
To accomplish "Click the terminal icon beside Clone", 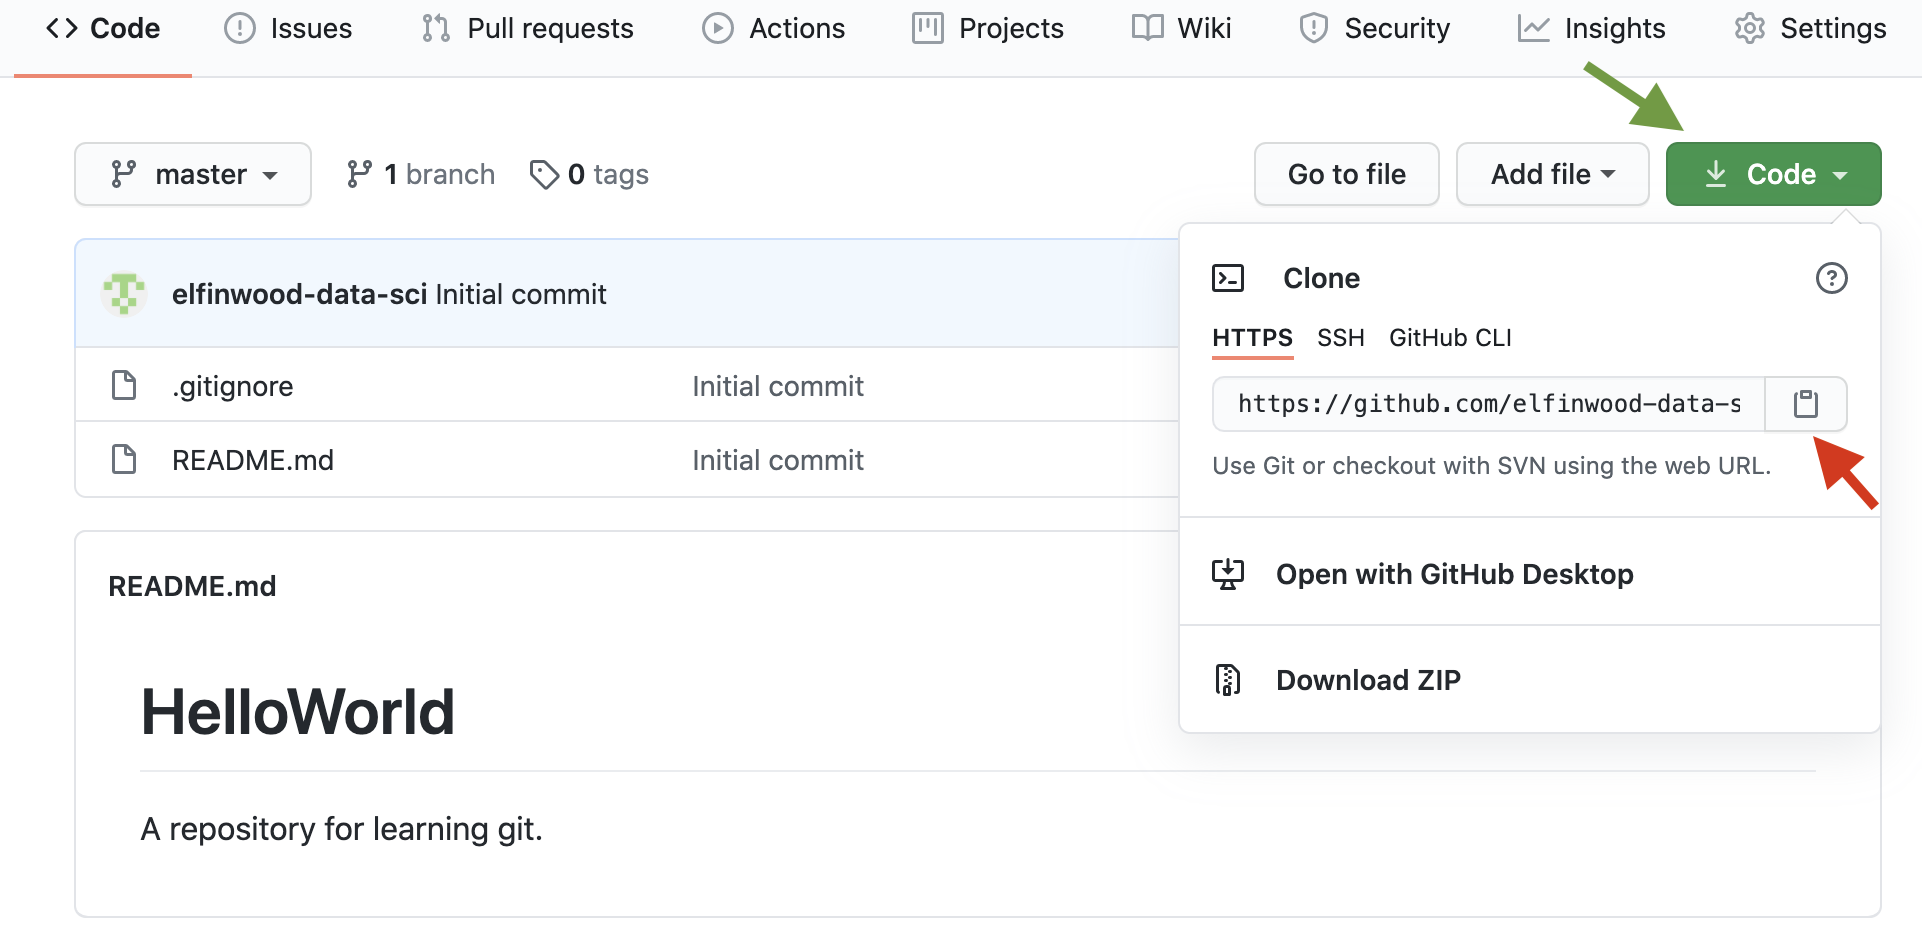I will click(x=1228, y=278).
